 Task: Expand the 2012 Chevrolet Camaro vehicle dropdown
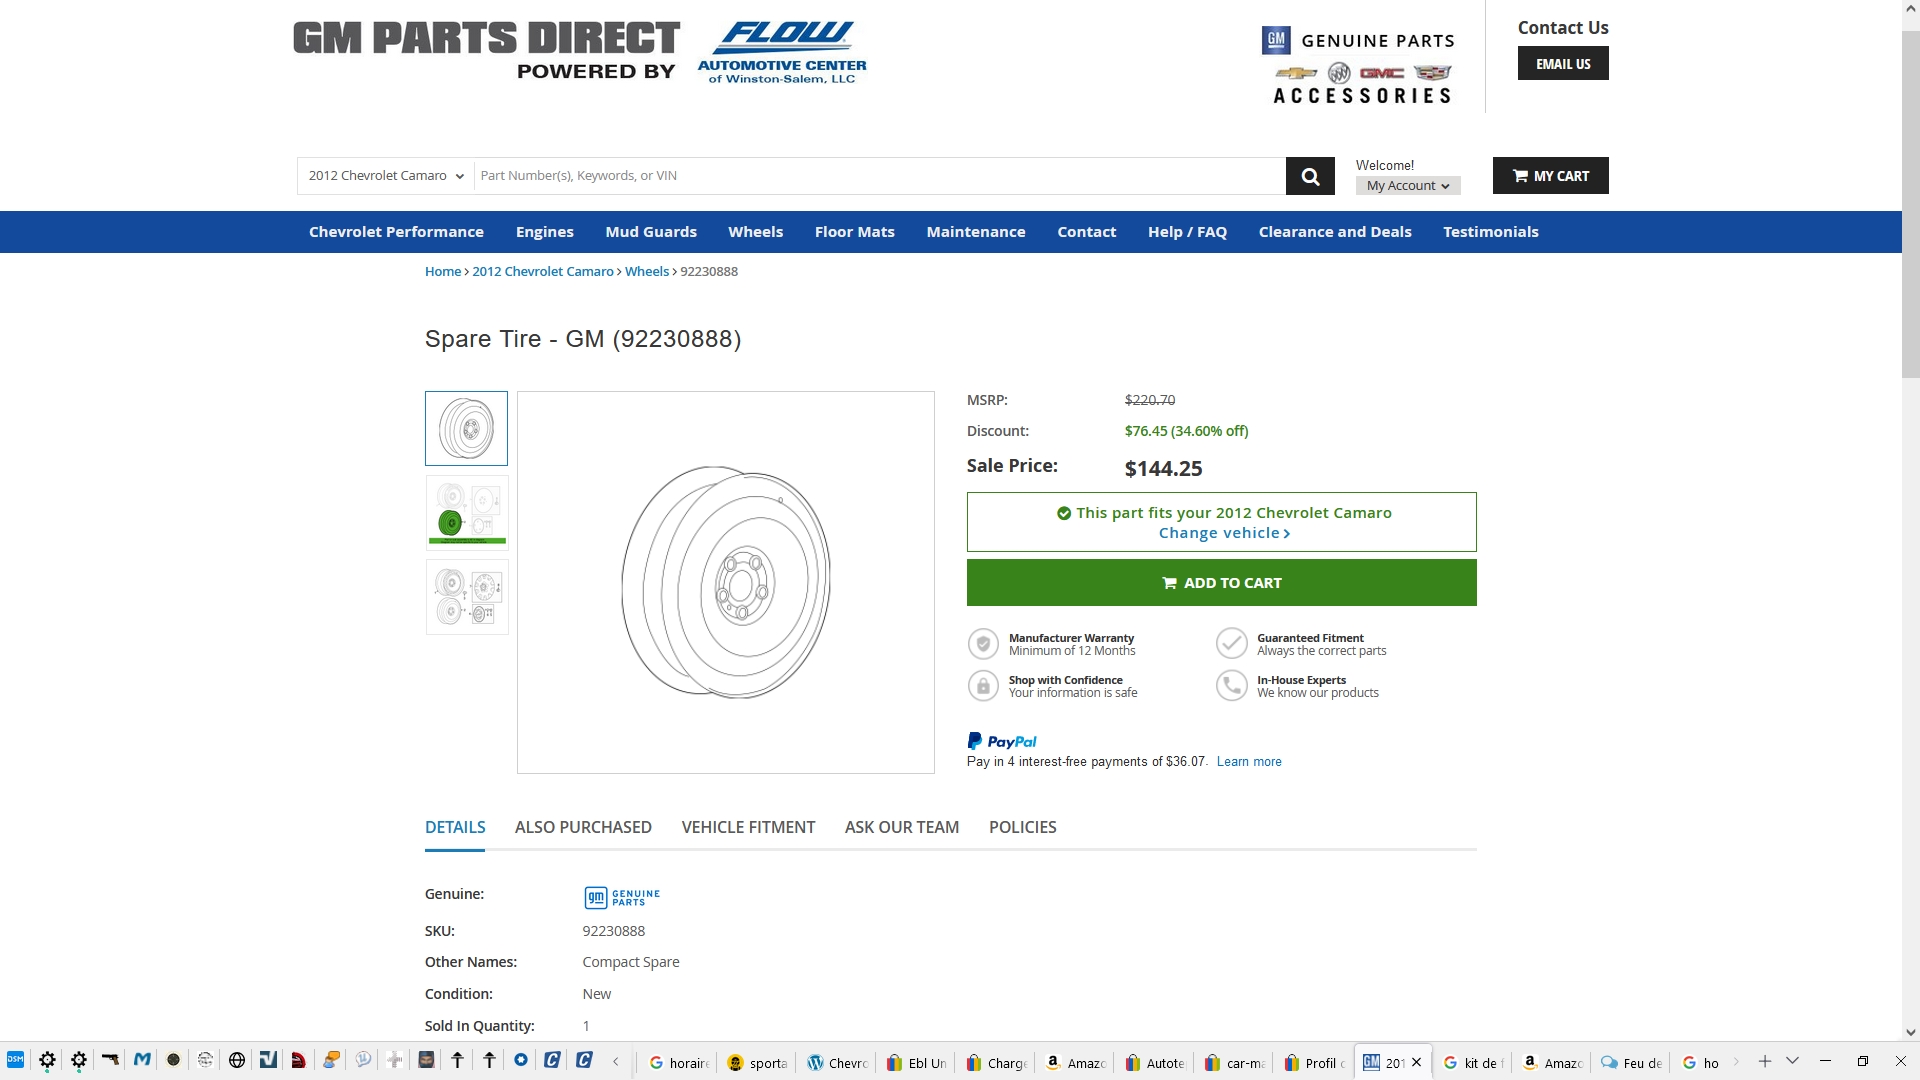386,176
